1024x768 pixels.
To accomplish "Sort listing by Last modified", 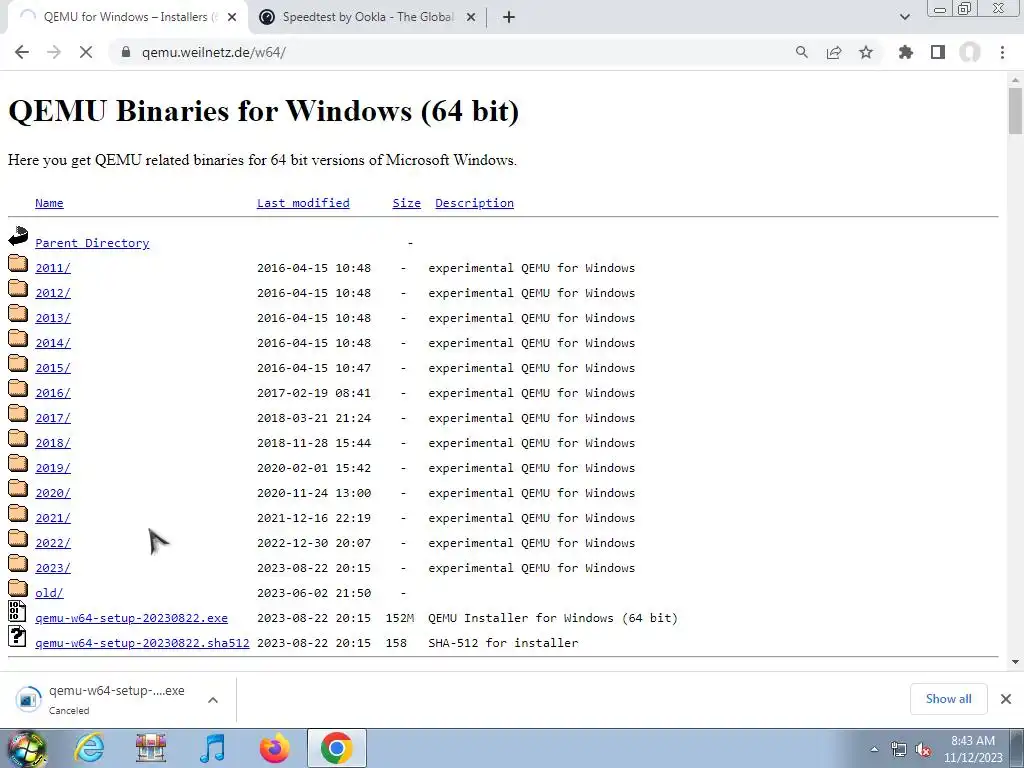I will pyautogui.click(x=303, y=203).
